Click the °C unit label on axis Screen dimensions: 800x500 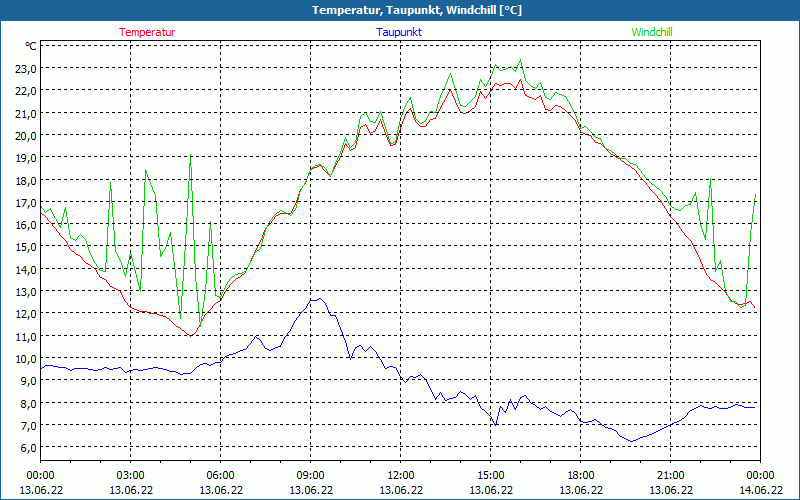[x=31, y=46]
